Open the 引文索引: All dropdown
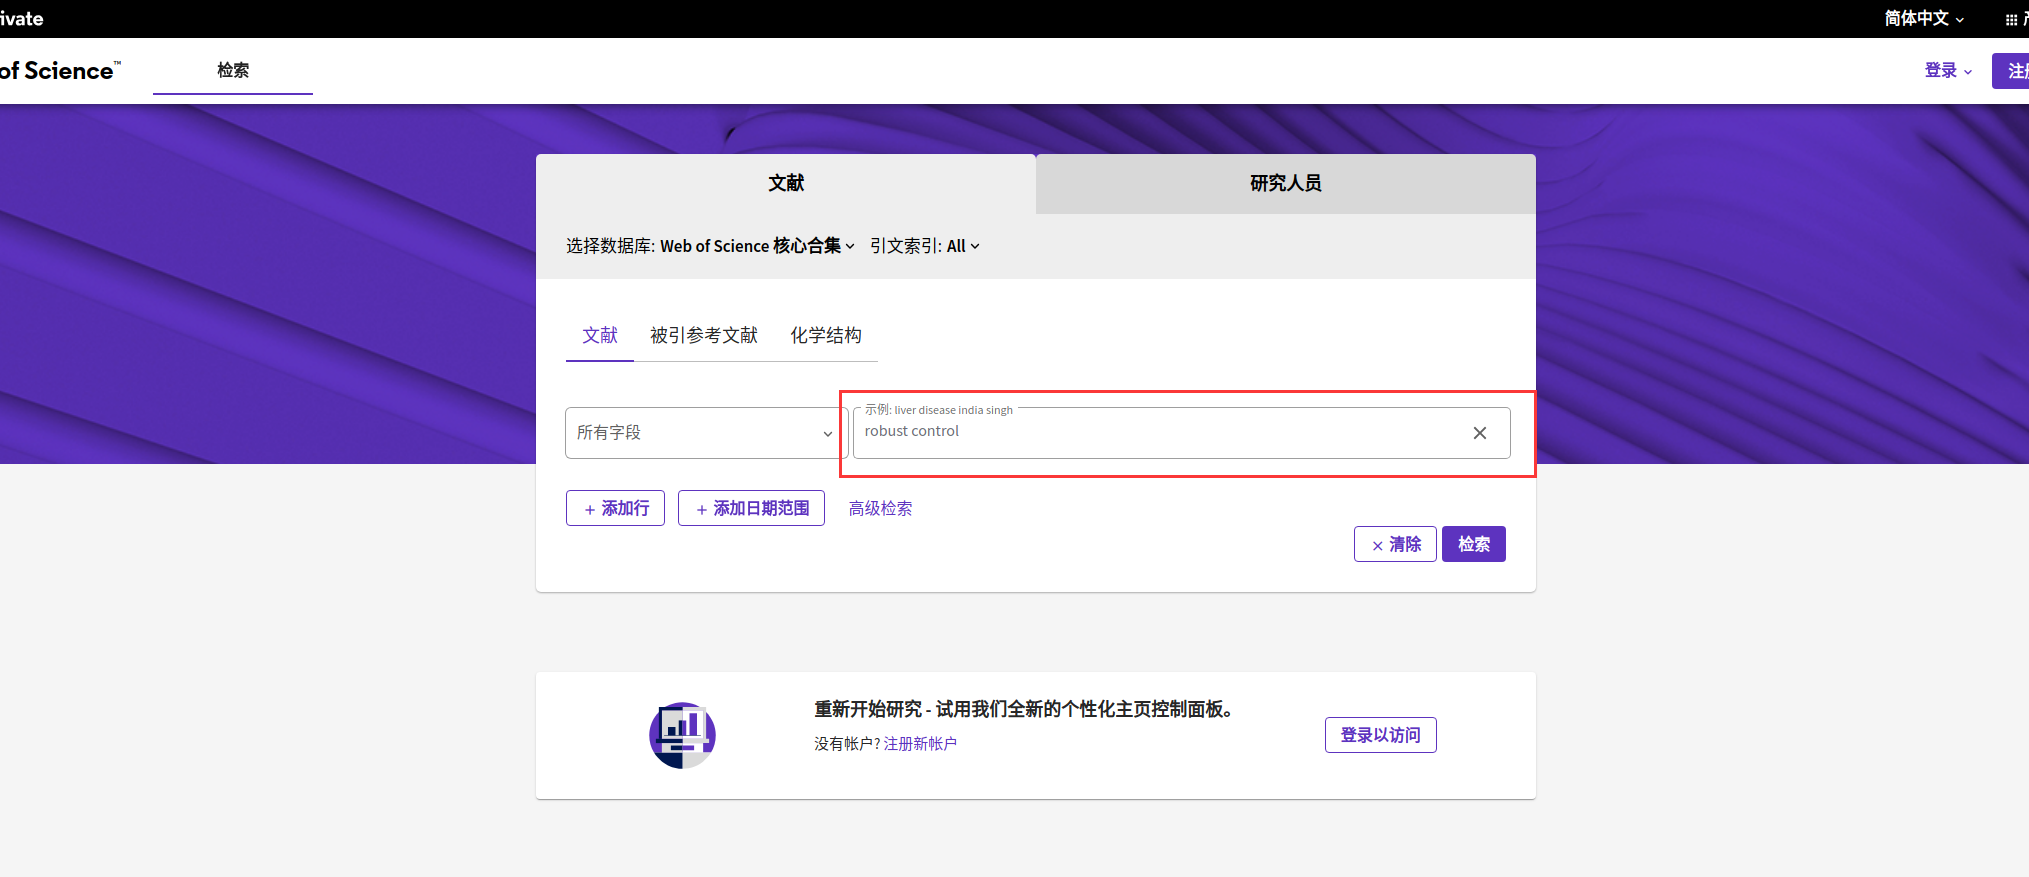This screenshot has width=2029, height=877. [925, 246]
